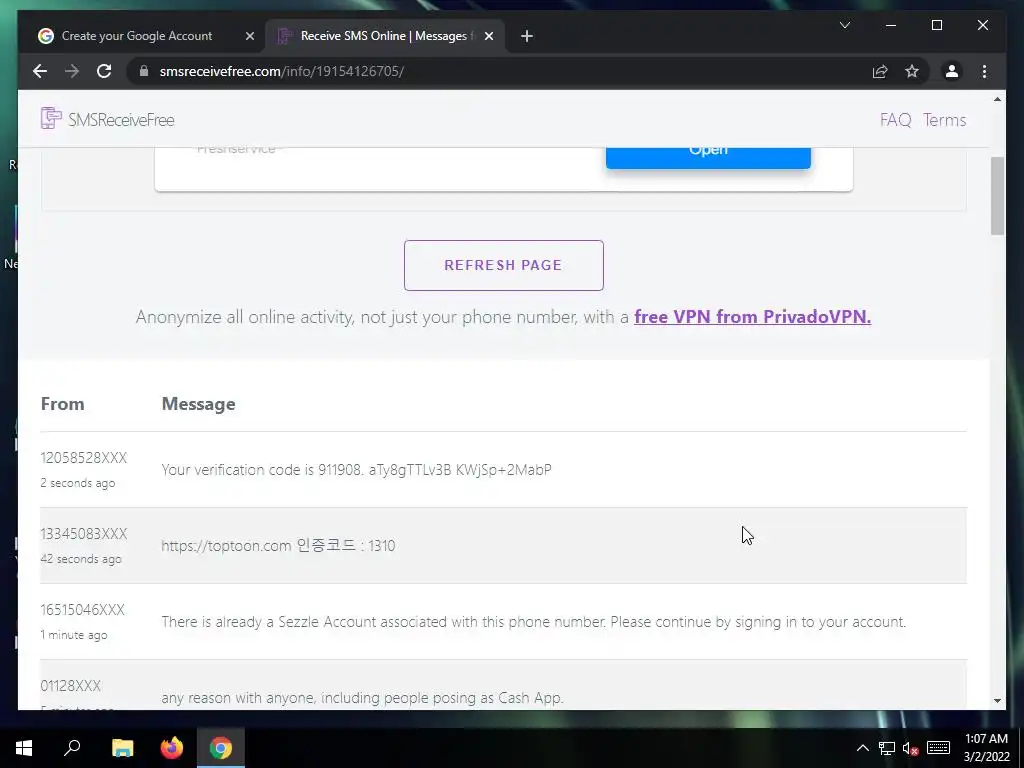This screenshot has width=1024, height=768.
Task: Click the blue Open ad button
Action: tap(708, 157)
